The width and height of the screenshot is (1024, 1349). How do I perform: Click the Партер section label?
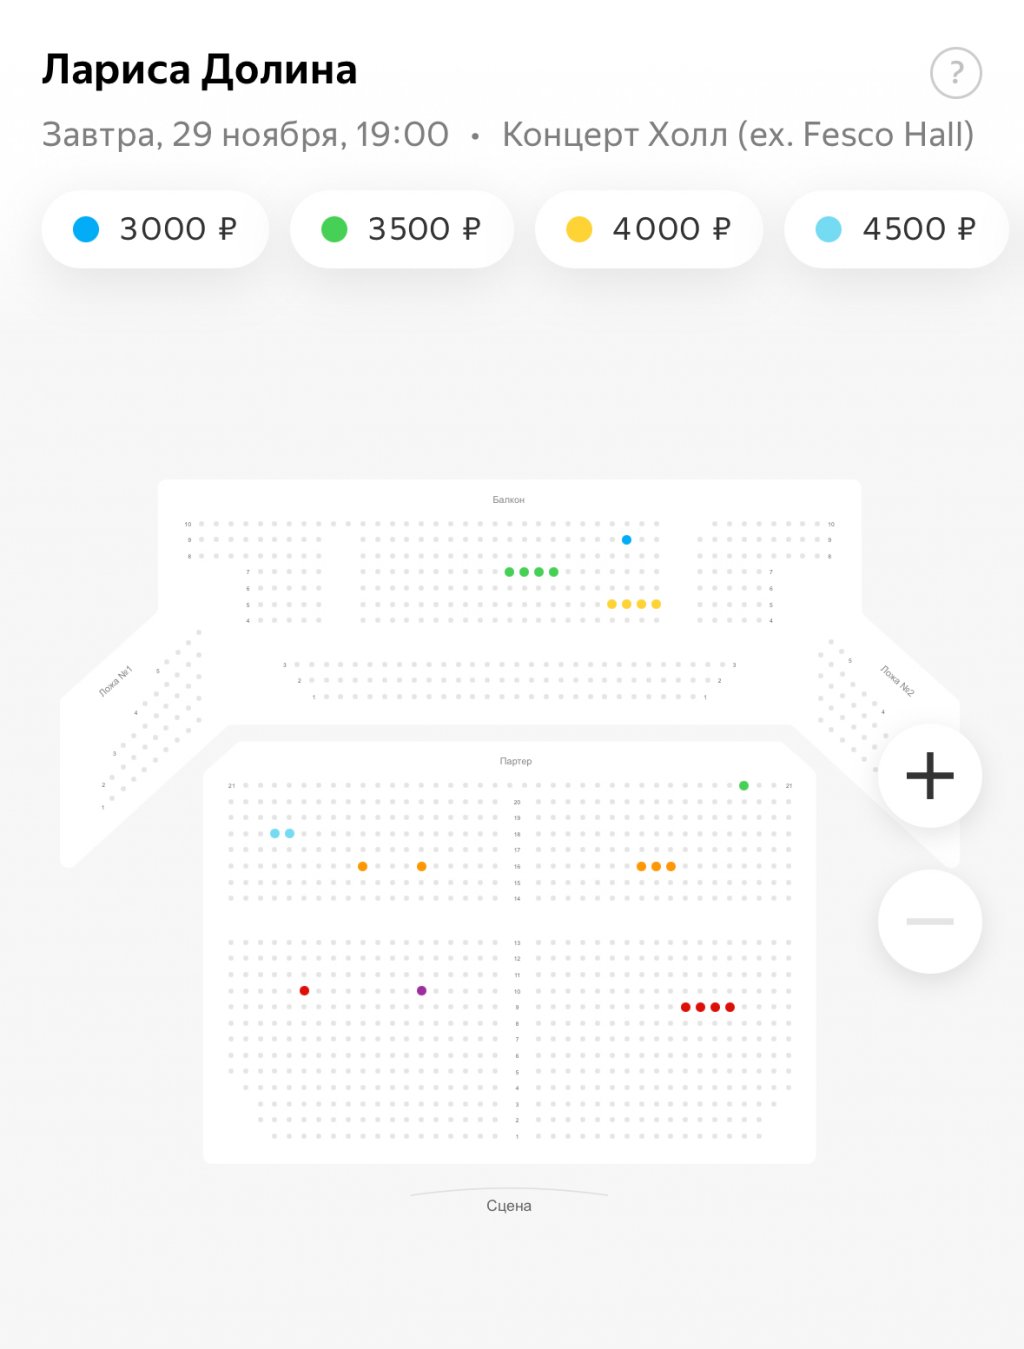pos(515,761)
